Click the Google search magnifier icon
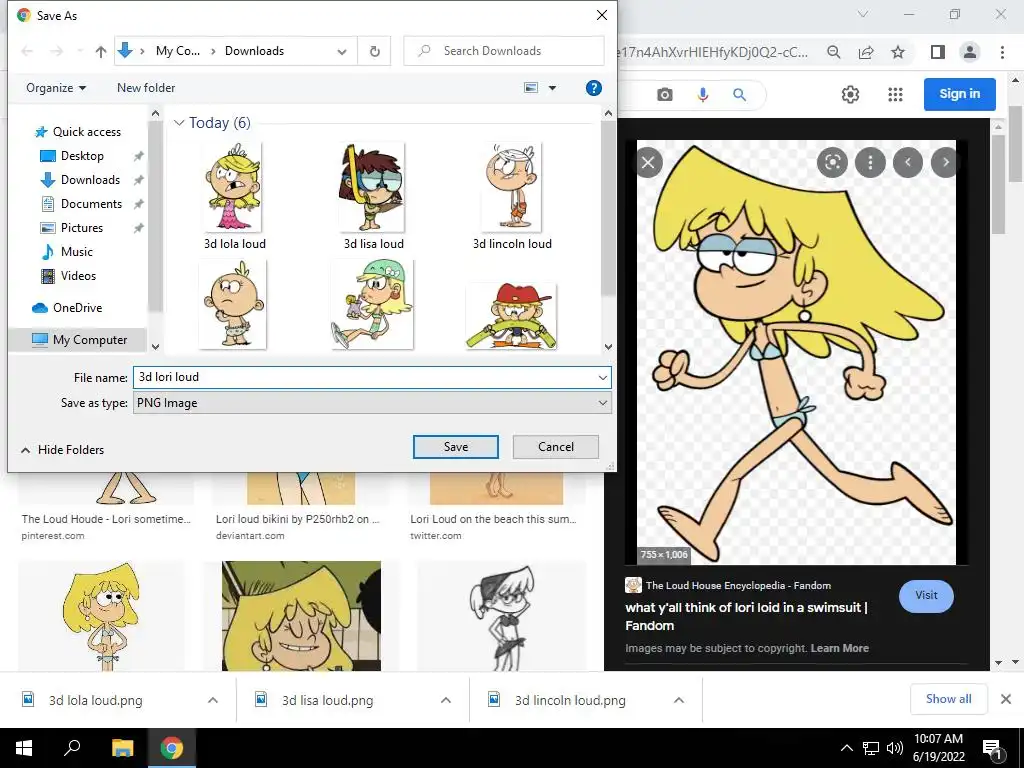The image size is (1024, 768). click(x=739, y=95)
